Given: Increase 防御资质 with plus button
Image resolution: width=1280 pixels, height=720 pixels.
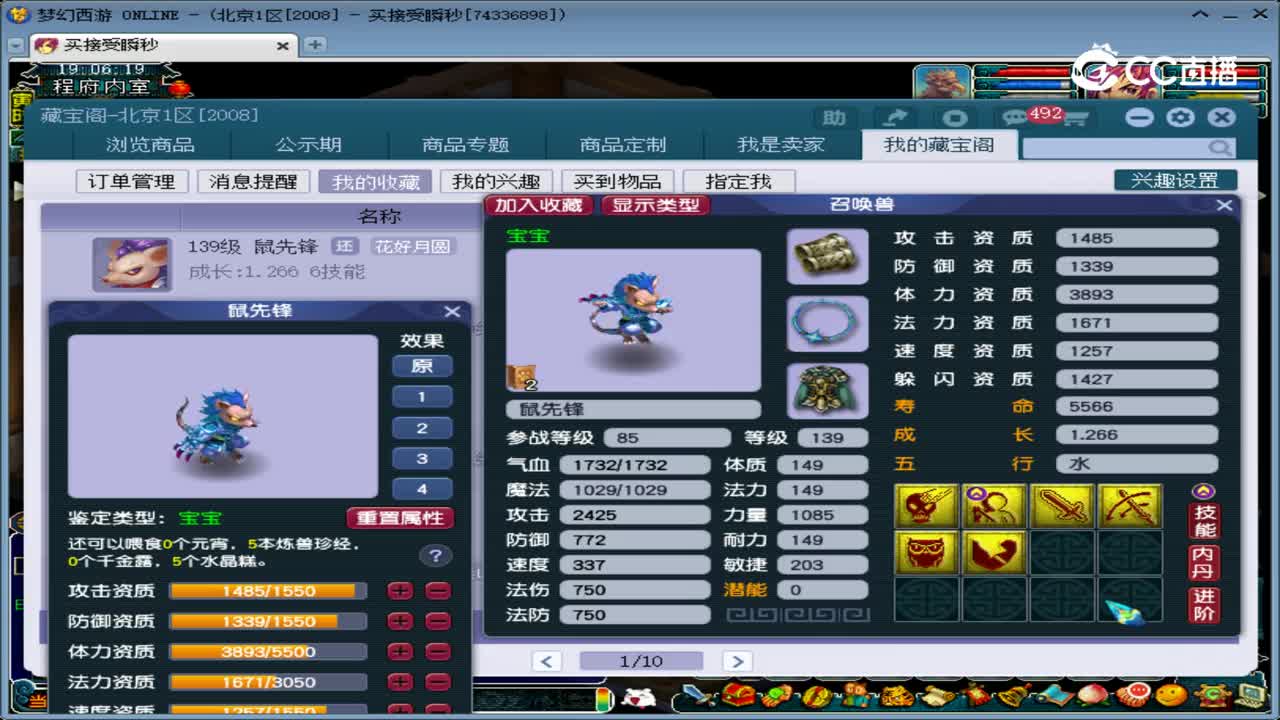Looking at the screenshot, I should point(401,621).
